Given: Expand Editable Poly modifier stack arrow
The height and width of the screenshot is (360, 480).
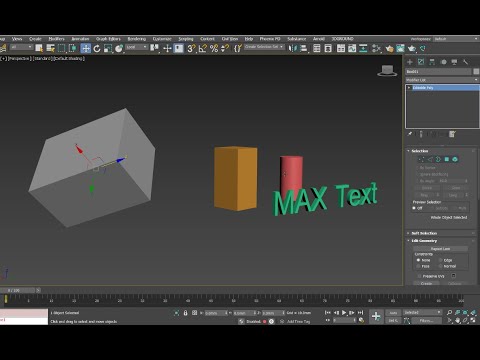Looking at the screenshot, I should pyautogui.click(x=409, y=88).
